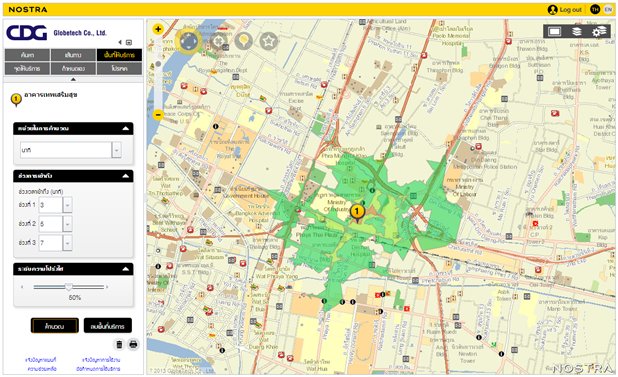The width and height of the screenshot is (618, 377).
Task: Open the first tab ค้นหา
Action: click(27, 55)
